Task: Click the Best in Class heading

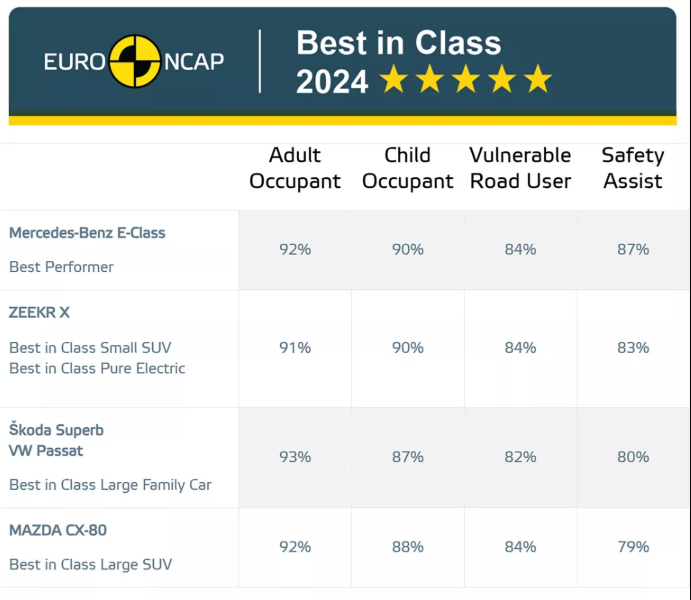Action: (x=399, y=43)
